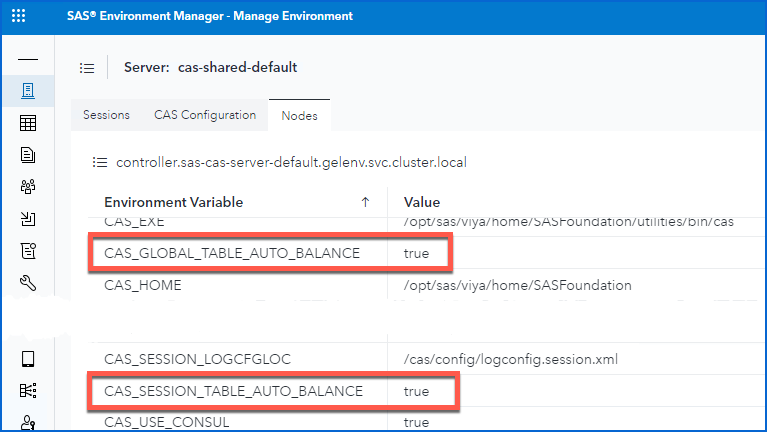Open the Mobile devices icon in sidebar
The width and height of the screenshot is (767, 432).
28,359
